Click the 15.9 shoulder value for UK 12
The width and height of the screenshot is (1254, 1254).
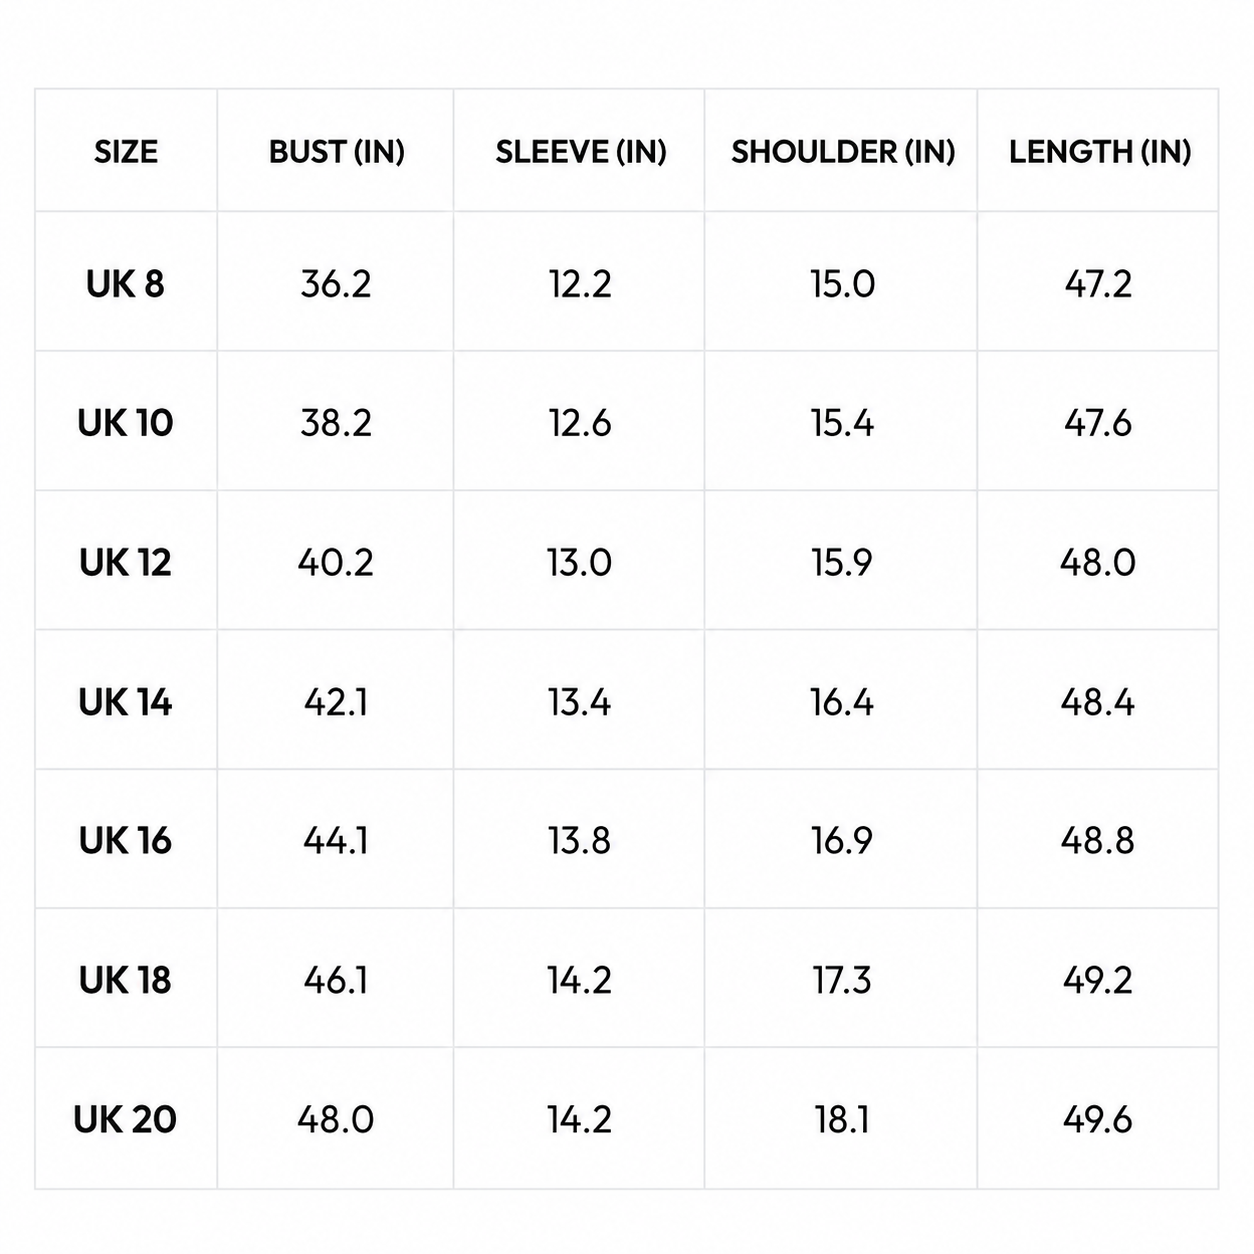(842, 563)
